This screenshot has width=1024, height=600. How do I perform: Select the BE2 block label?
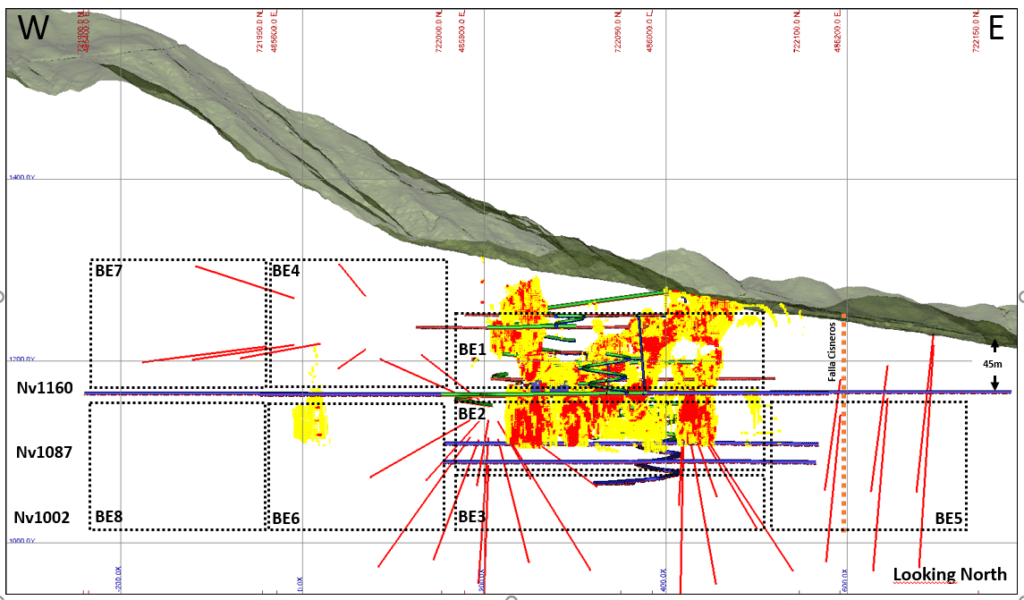pyautogui.click(x=471, y=414)
